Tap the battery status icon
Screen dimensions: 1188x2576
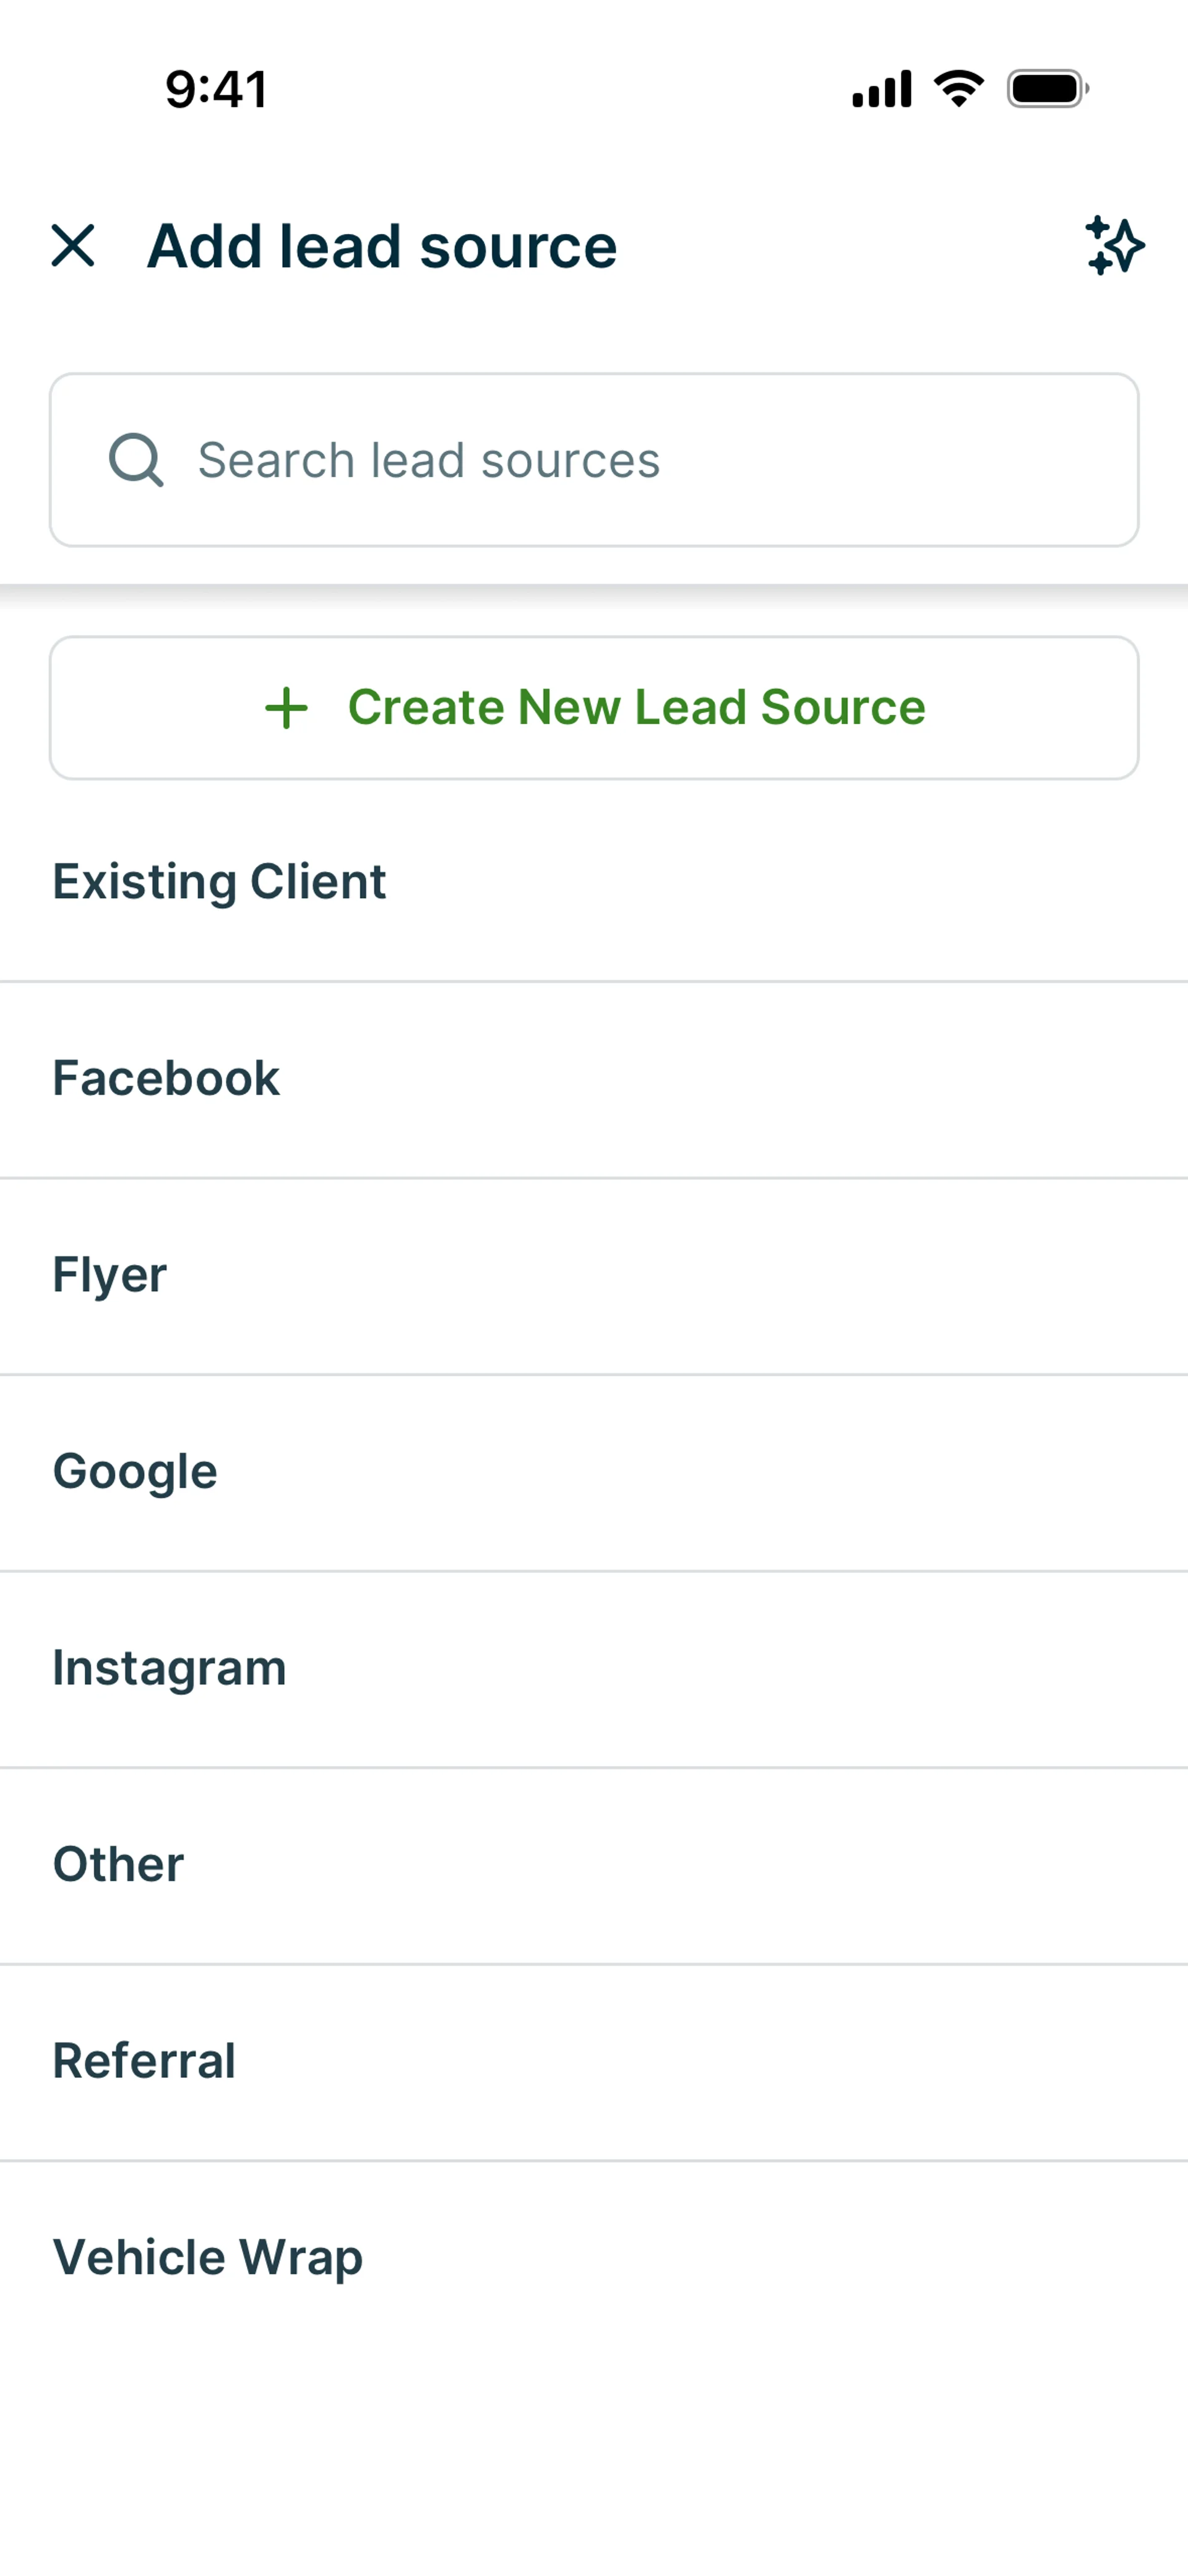coord(1047,89)
